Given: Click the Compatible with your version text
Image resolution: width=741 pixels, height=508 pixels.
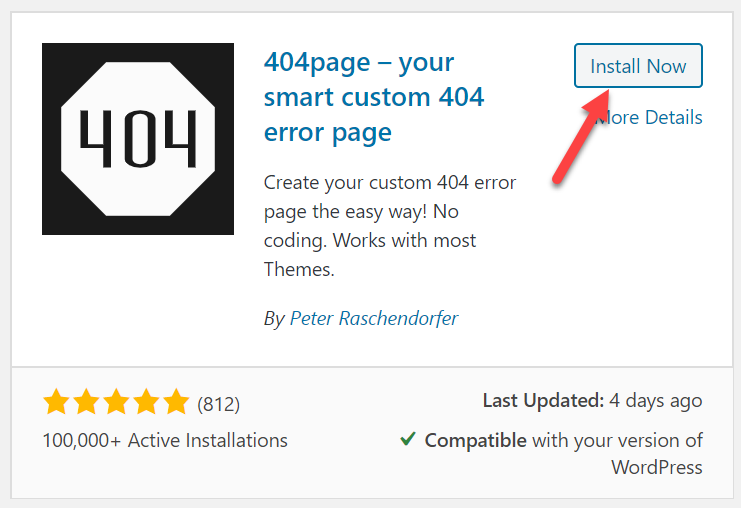Looking at the screenshot, I should click(x=563, y=454).
